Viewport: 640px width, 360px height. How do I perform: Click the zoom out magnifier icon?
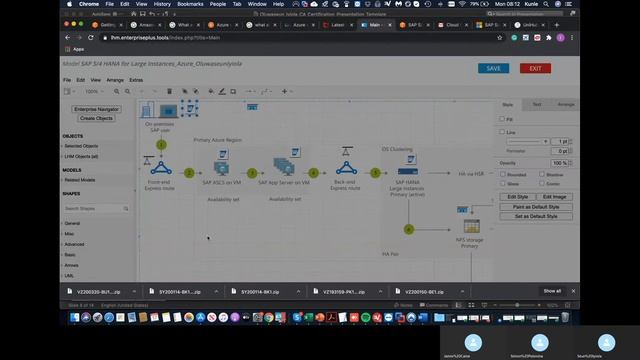[x=128, y=91]
